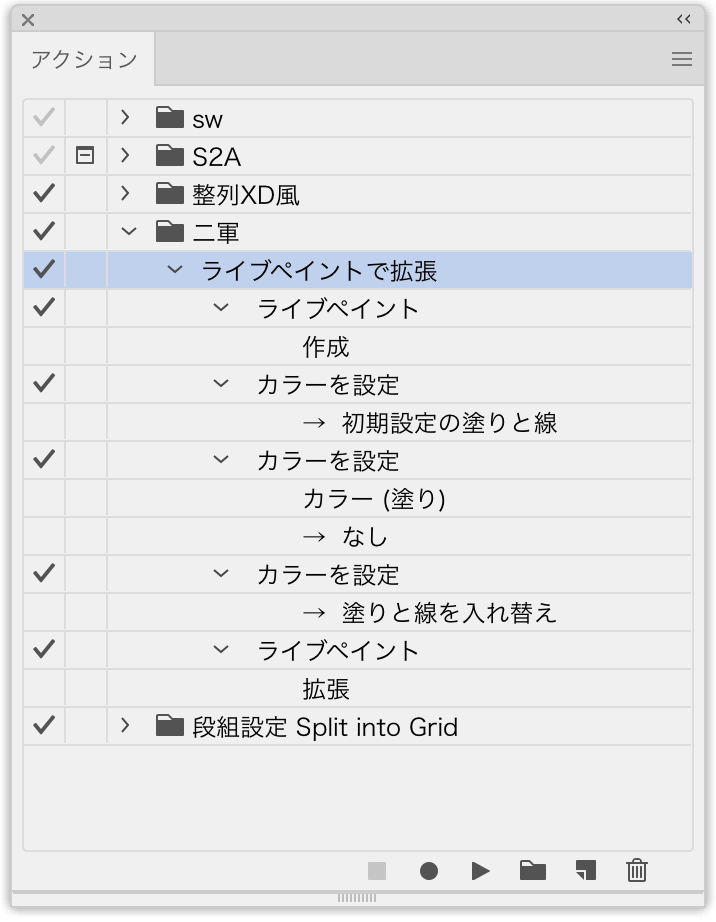Collapse the ライブペイントで拡張 action
The image size is (716, 922).
click(x=175, y=270)
